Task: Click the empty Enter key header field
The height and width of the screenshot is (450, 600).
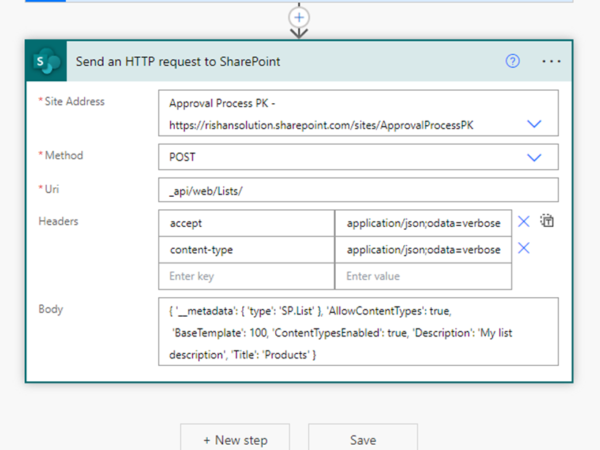Action: click(246, 275)
